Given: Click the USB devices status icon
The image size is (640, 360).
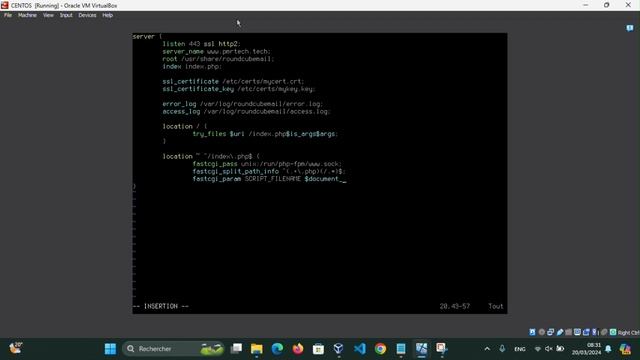Looking at the screenshot, I should [560, 332].
